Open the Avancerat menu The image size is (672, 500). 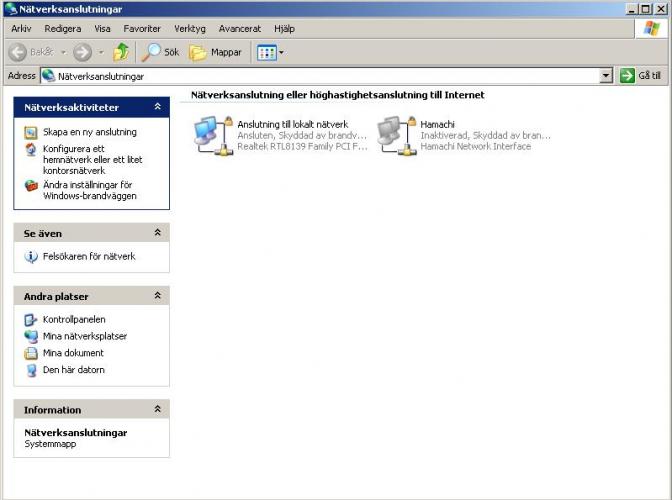[x=240, y=29]
